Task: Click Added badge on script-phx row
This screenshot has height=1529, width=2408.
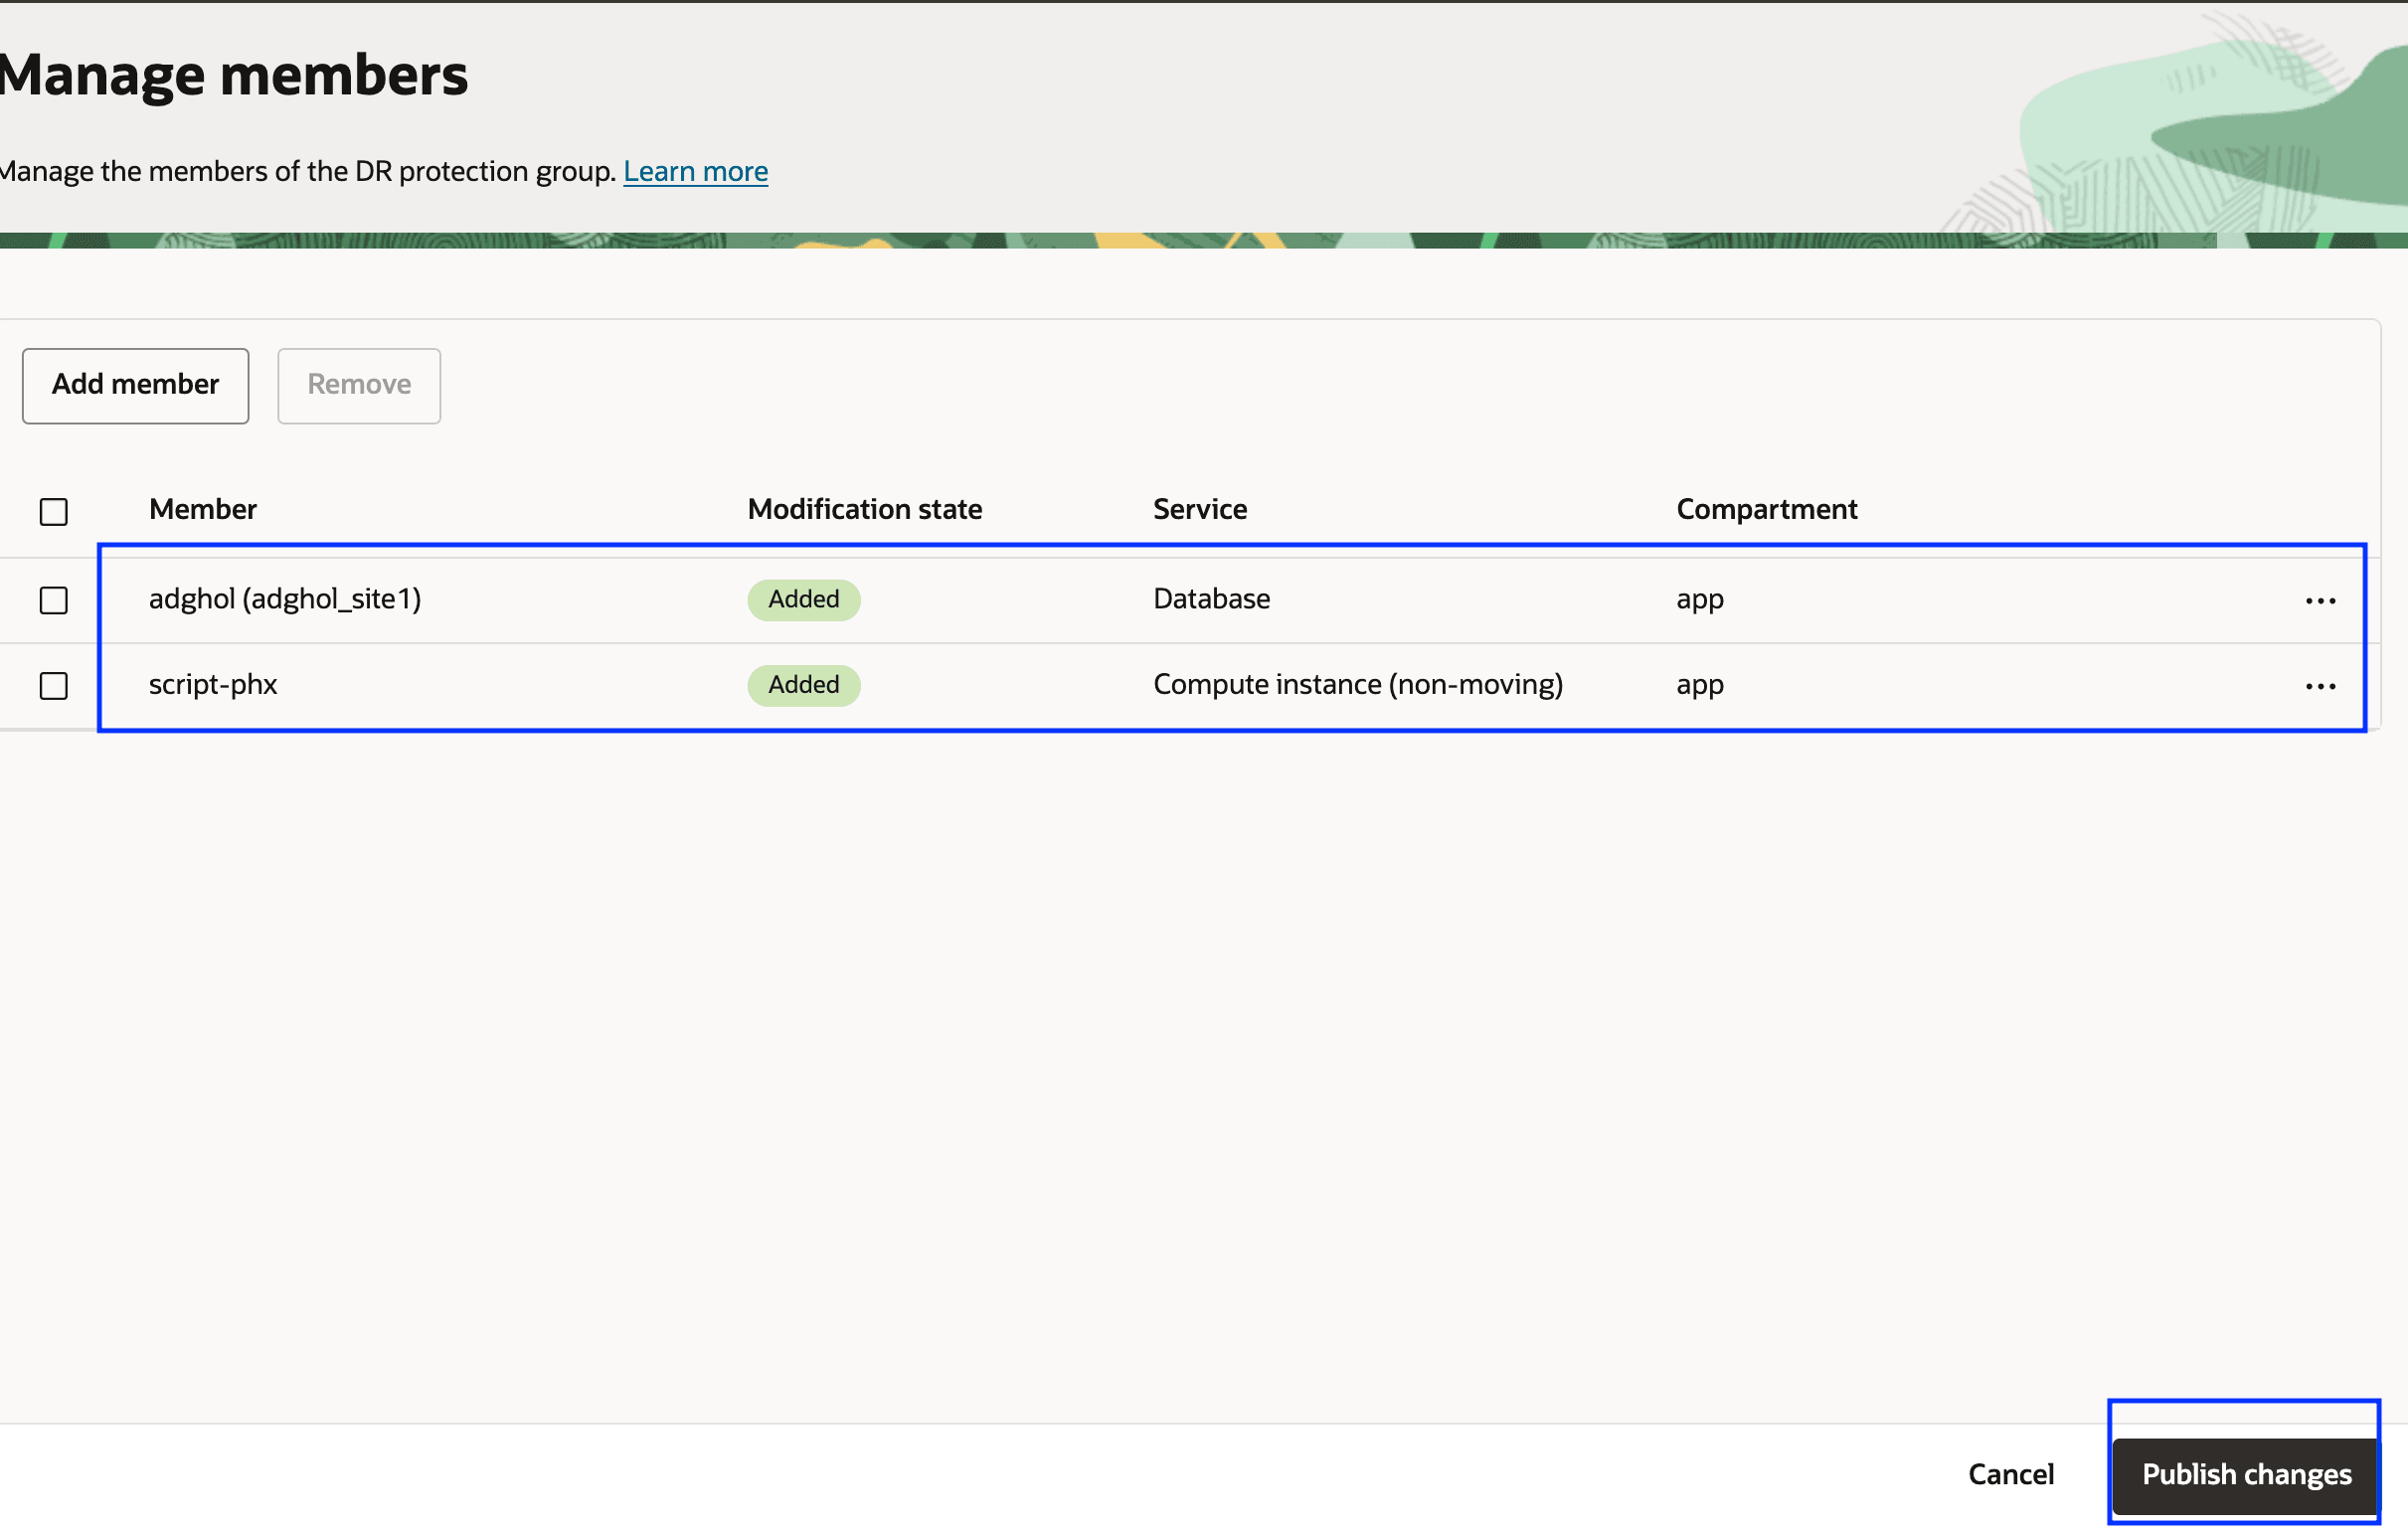Action: (x=803, y=685)
